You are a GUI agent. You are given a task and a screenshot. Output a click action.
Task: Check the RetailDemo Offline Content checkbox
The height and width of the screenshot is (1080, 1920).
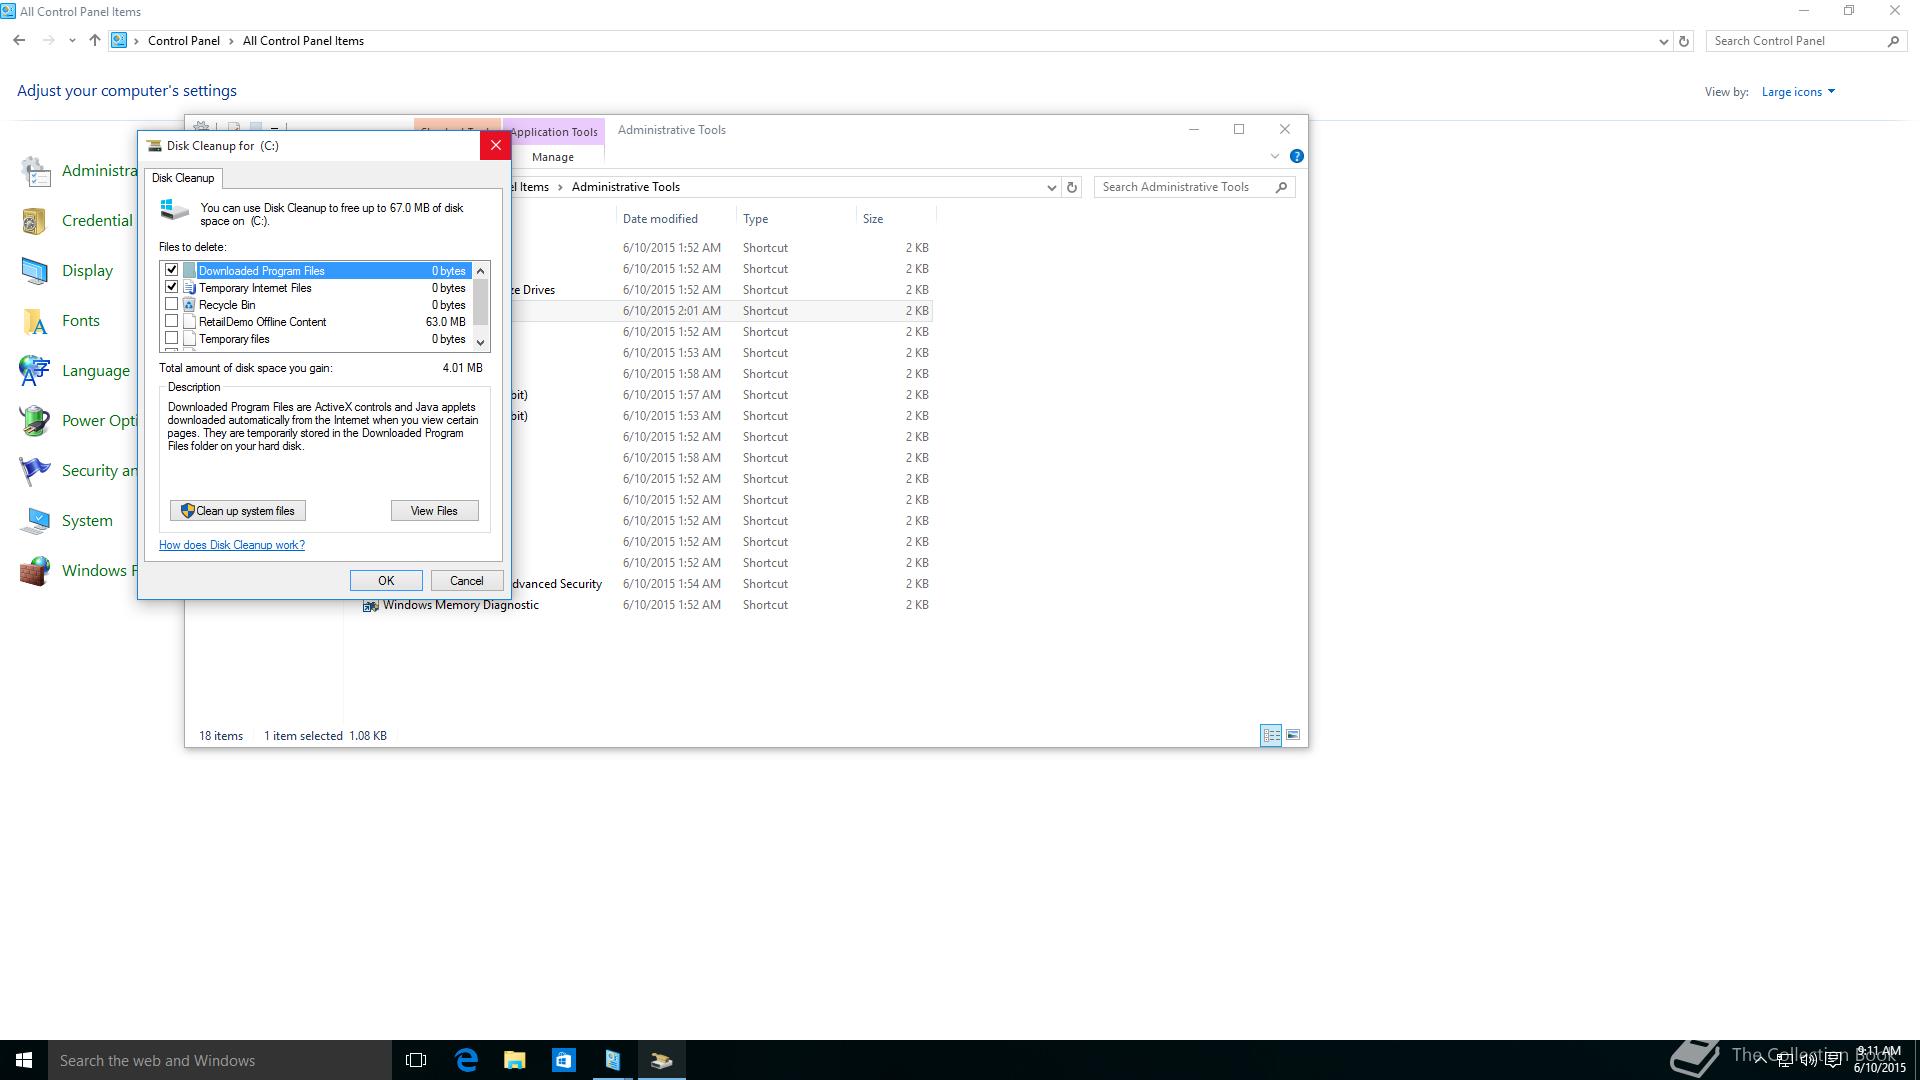coord(172,321)
